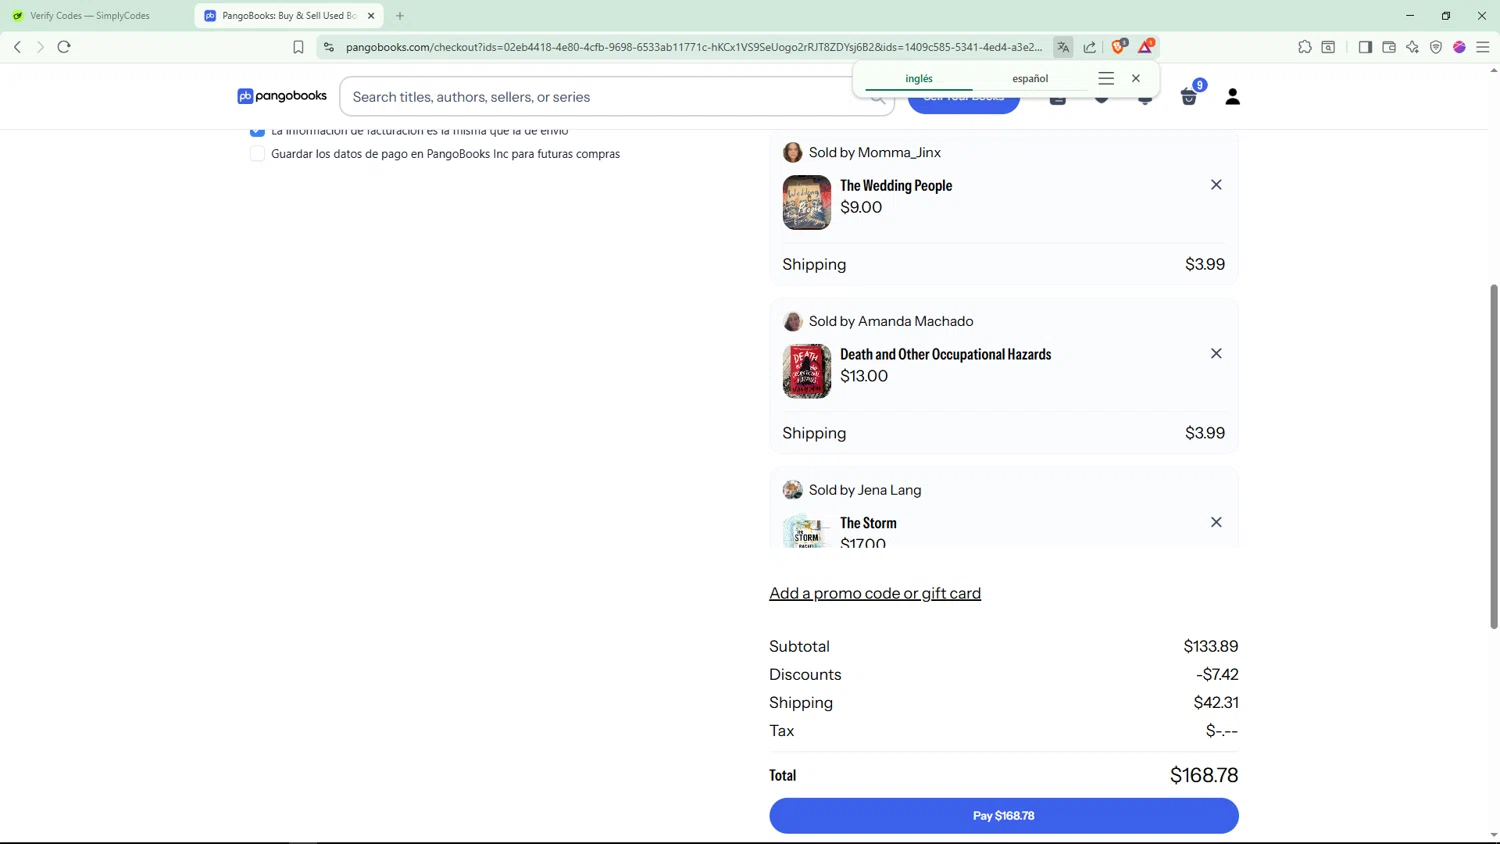Open The Wedding People title link
The image size is (1500, 844).
(x=896, y=186)
